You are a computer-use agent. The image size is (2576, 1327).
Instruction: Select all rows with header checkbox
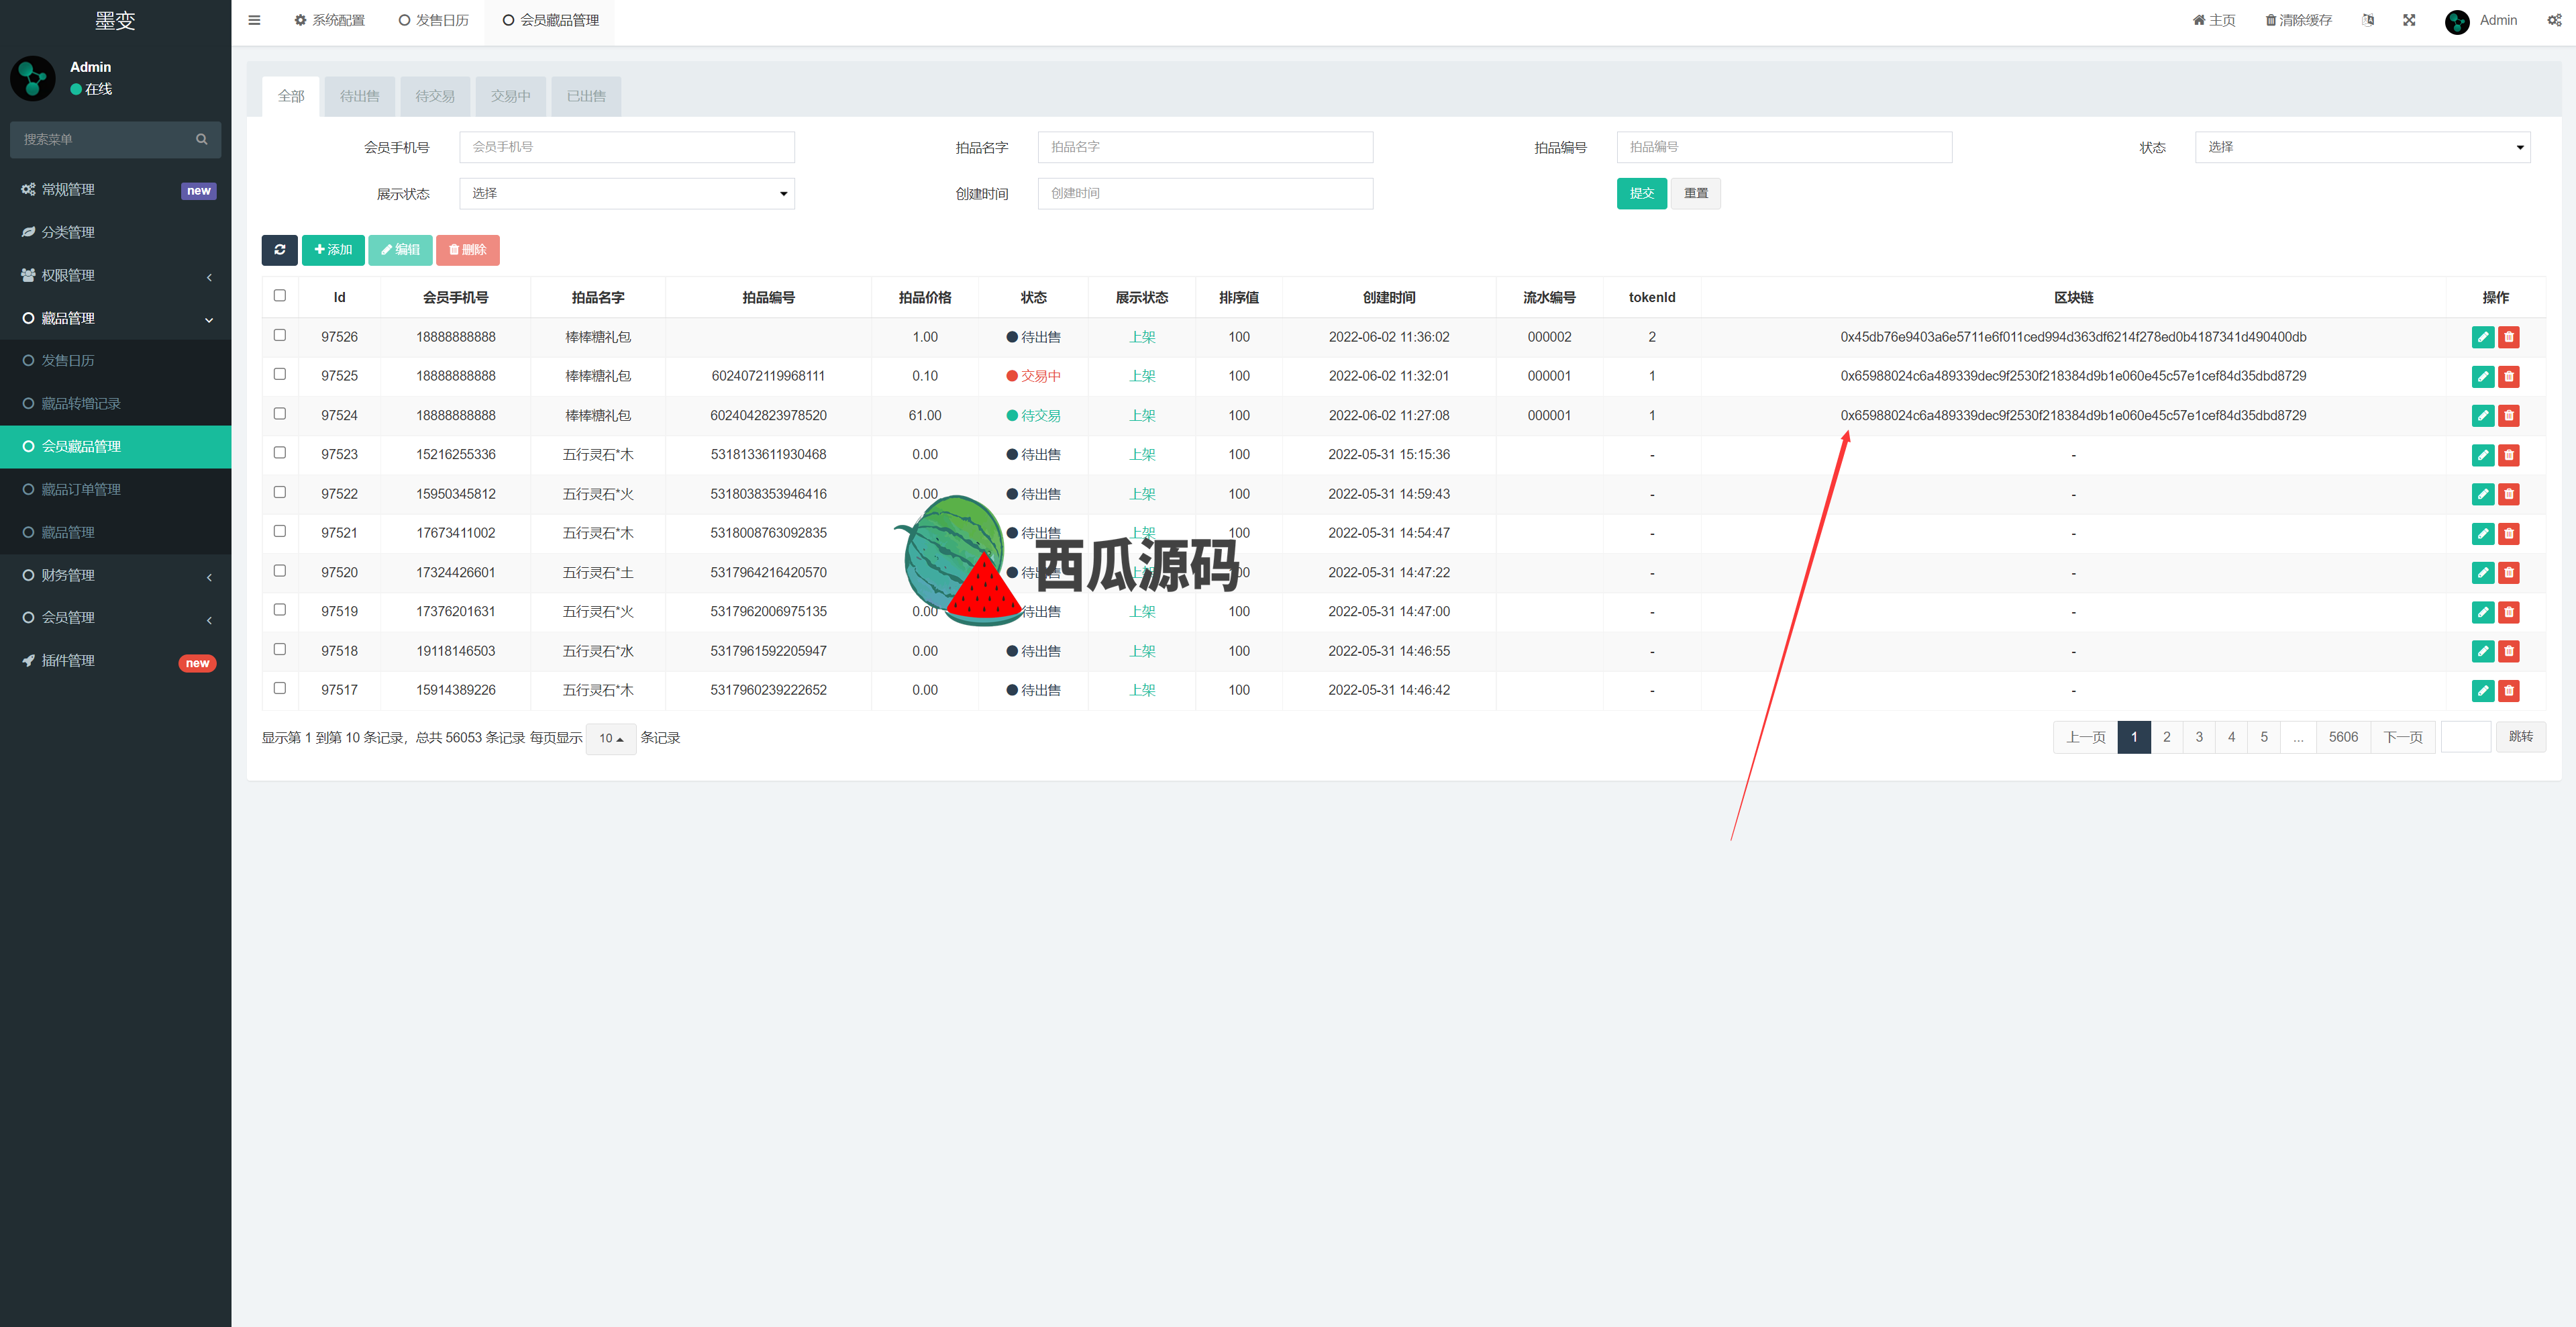(280, 295)
